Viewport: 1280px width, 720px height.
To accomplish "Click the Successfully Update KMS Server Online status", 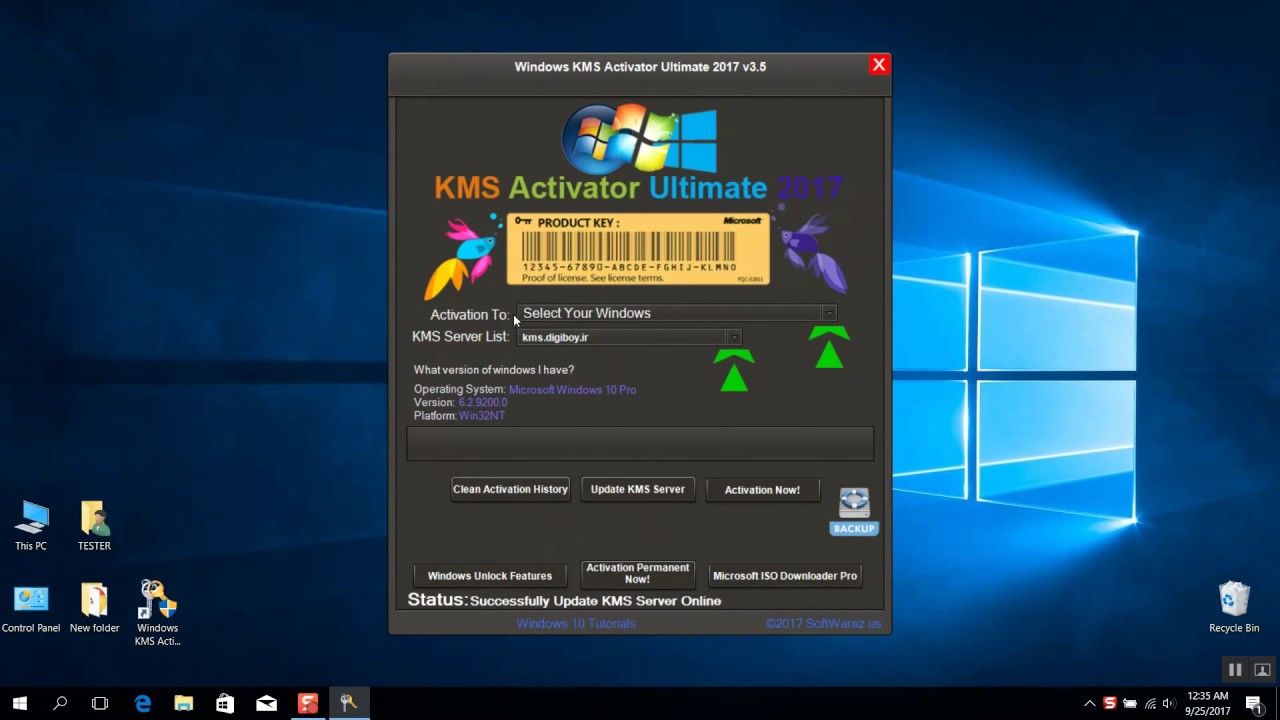I will (x=595, y=601).
